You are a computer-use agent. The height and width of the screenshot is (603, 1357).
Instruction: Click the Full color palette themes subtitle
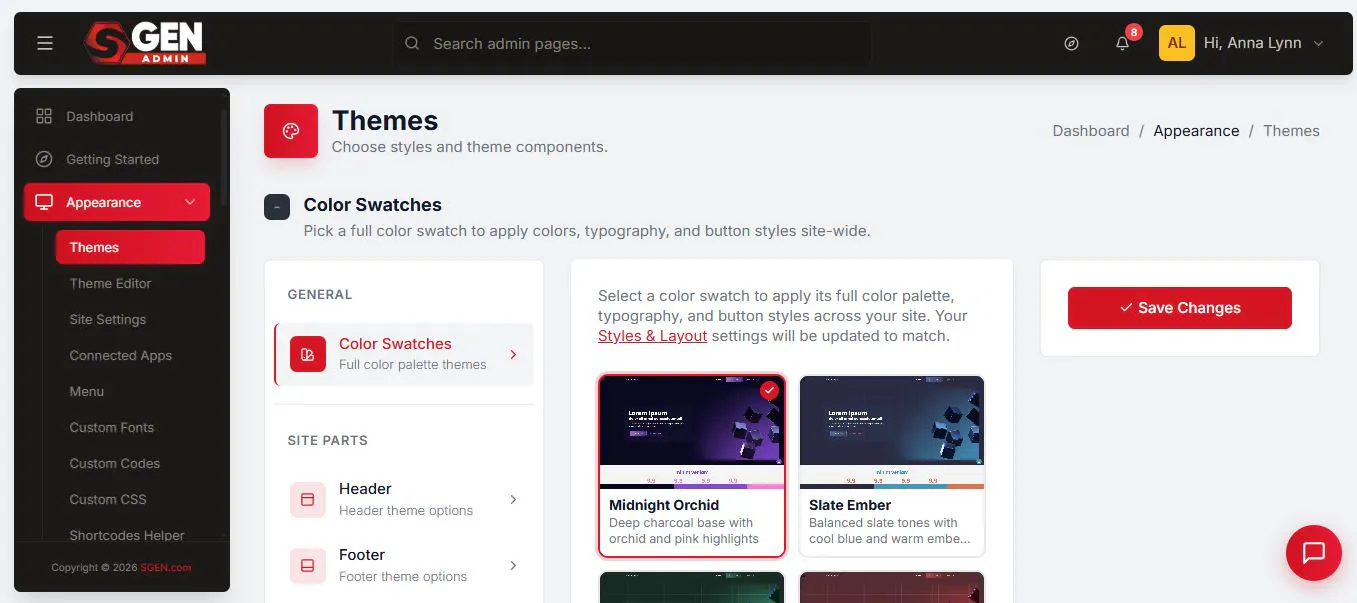tap(413, 365)
